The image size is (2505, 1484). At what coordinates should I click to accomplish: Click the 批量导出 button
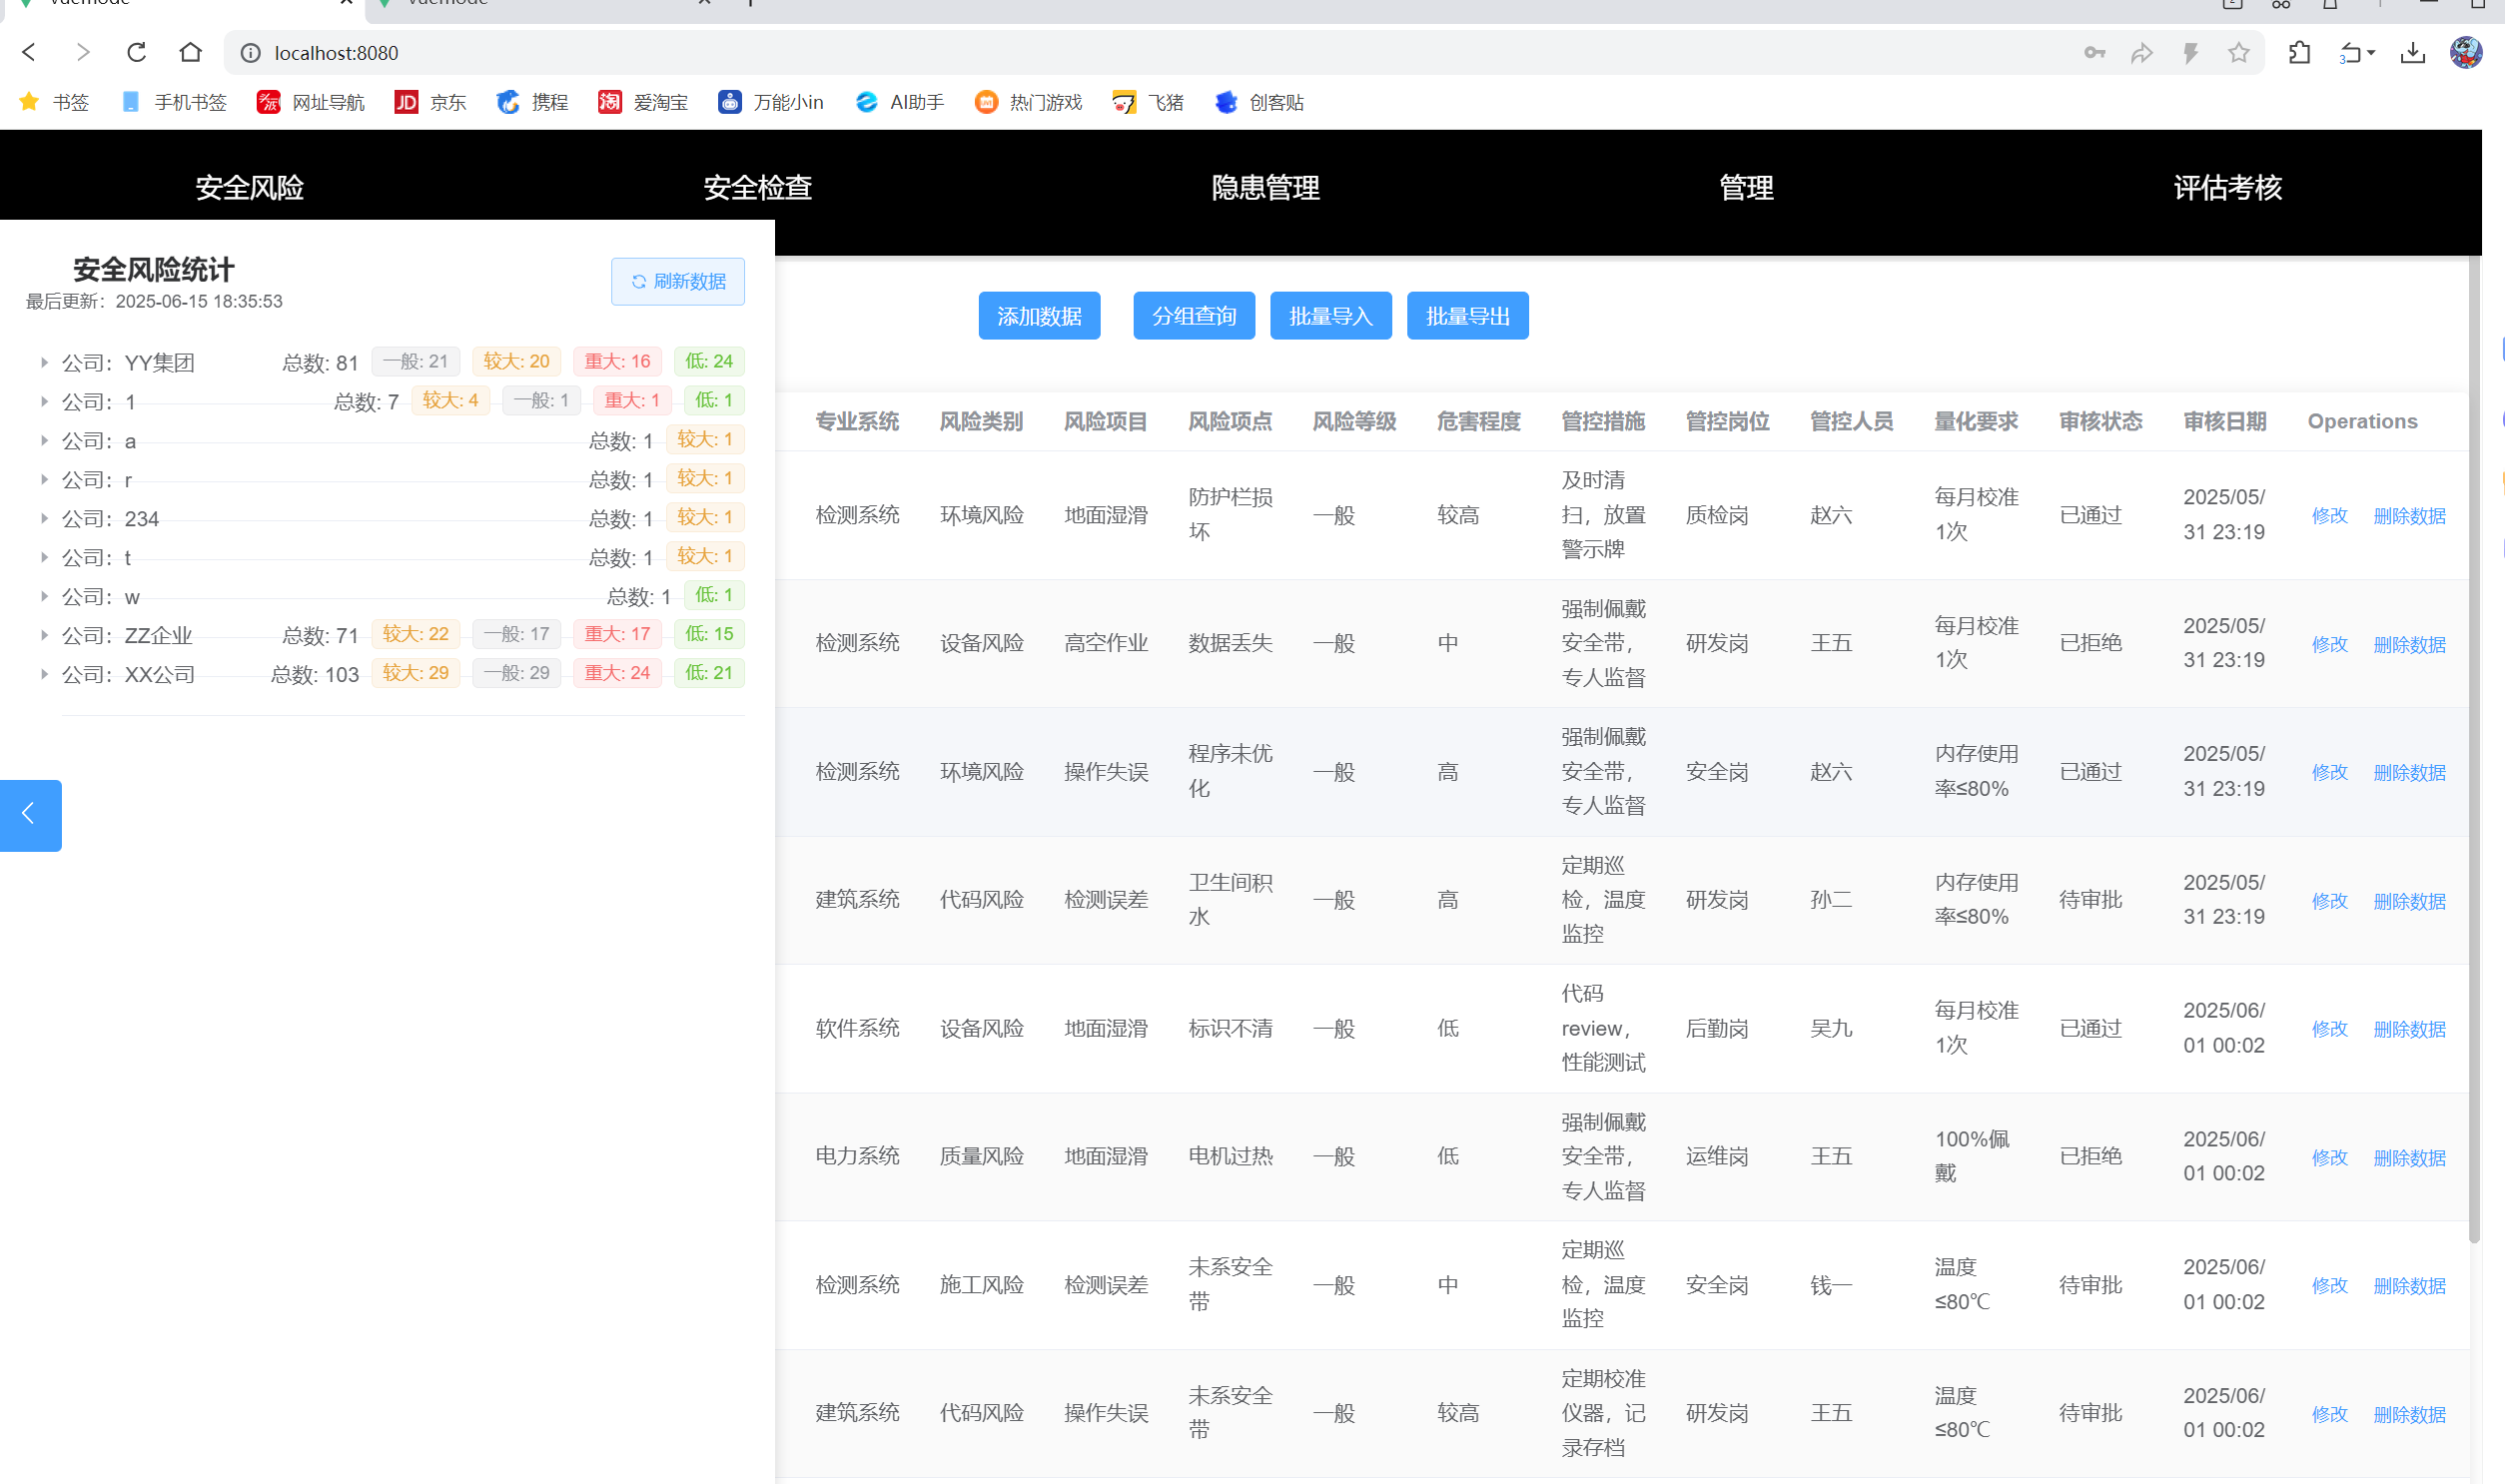[x=1466, y=316]
